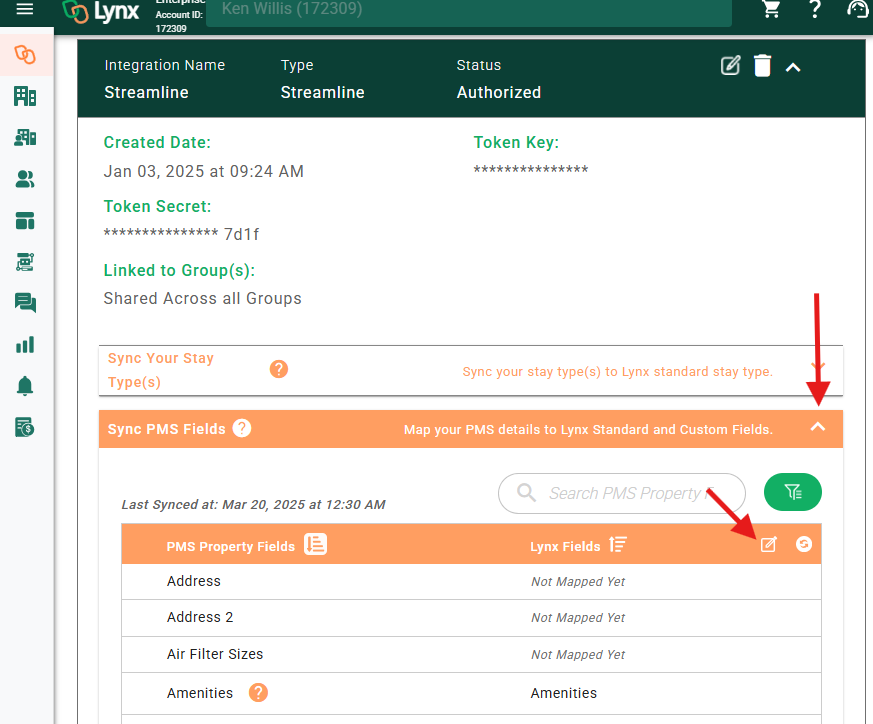The height and width of the screenshot is (724, 873).
Task: Click the Search PMS Property field
Action: pyautogui.click(x=621, y=493)
